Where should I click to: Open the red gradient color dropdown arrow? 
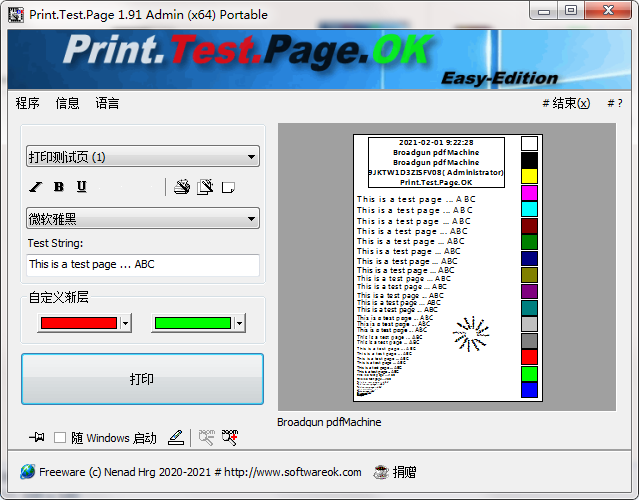(125, 323)
